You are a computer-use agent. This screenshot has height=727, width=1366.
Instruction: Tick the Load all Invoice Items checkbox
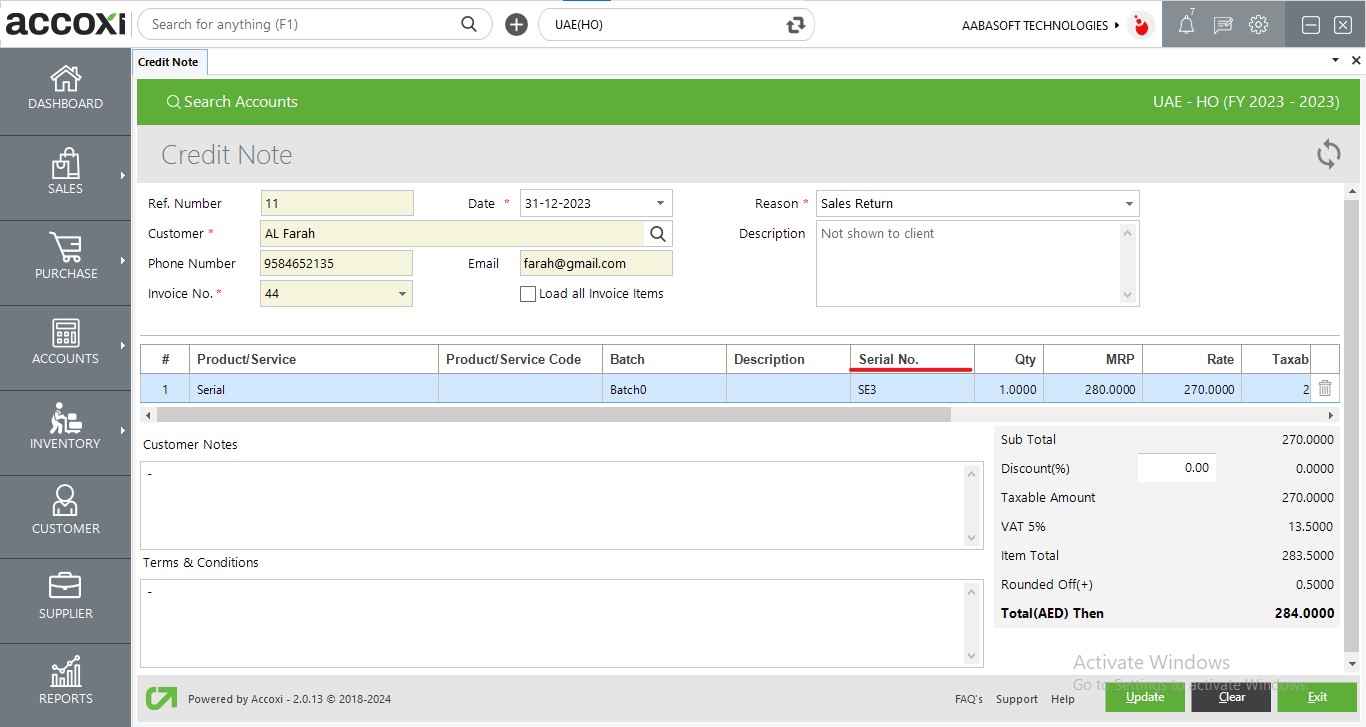pos(528,294)
